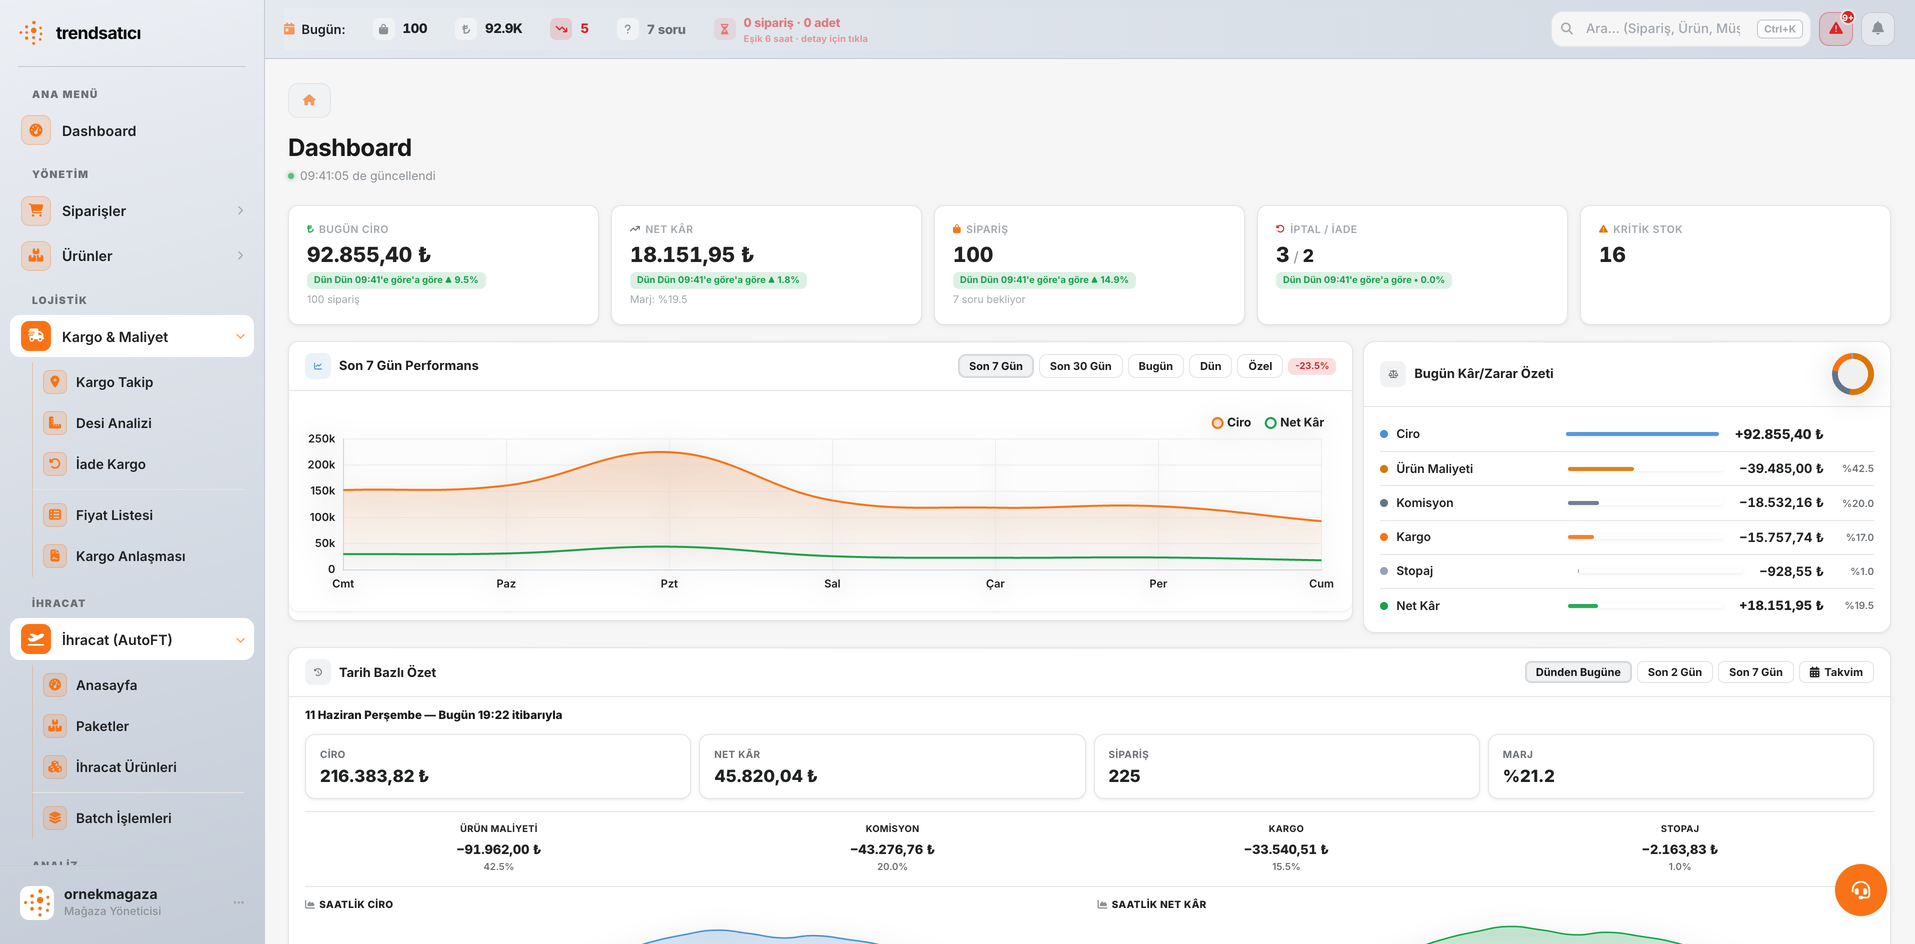This screenshot has height=944, width=1915.
Task: Click the hourglass pending orders icon
Action: tap(725, 29)
